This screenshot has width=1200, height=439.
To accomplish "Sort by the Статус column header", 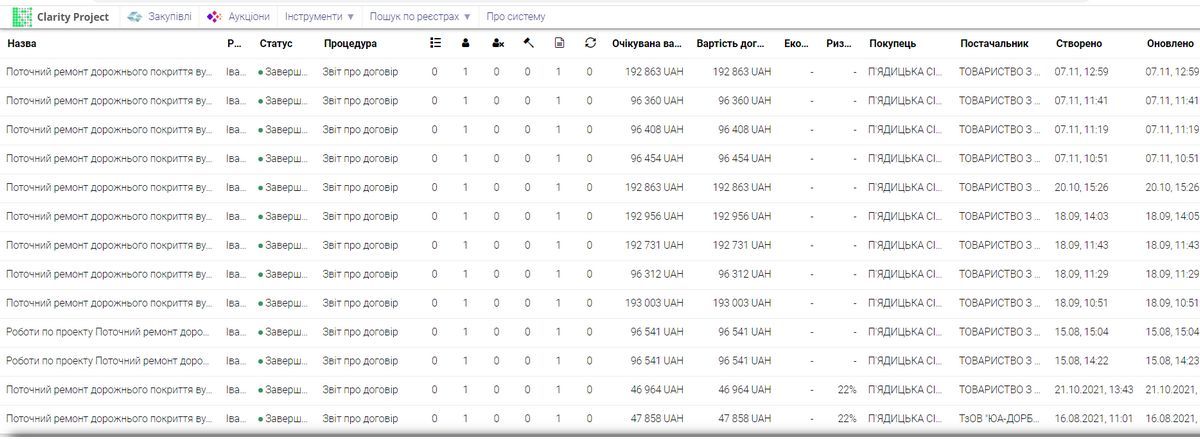I will (x=275, y=44).
